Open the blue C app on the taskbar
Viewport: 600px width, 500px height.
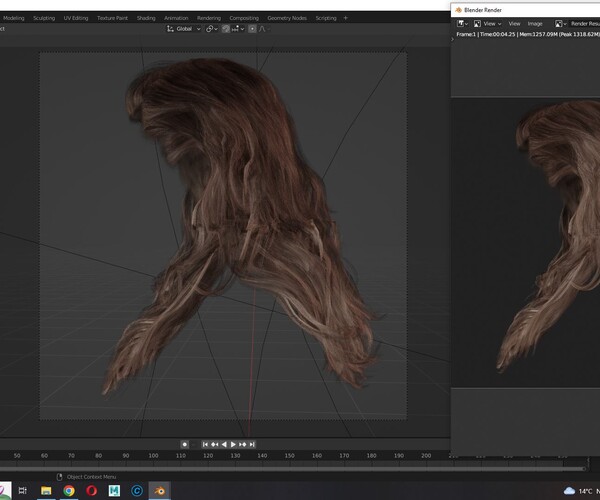(x=137, y=490)
